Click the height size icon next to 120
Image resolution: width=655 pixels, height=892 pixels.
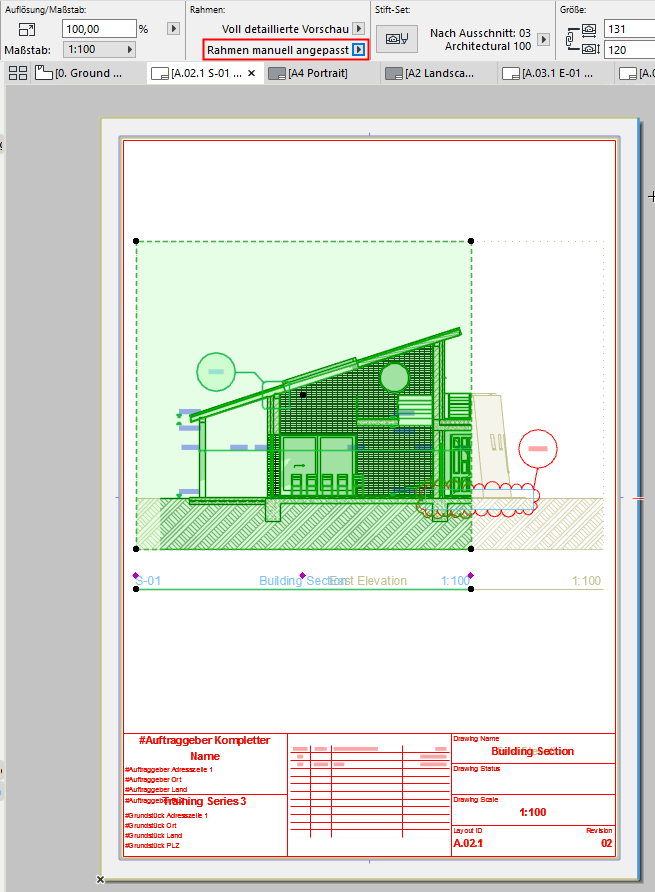click(x=590, y=49)
